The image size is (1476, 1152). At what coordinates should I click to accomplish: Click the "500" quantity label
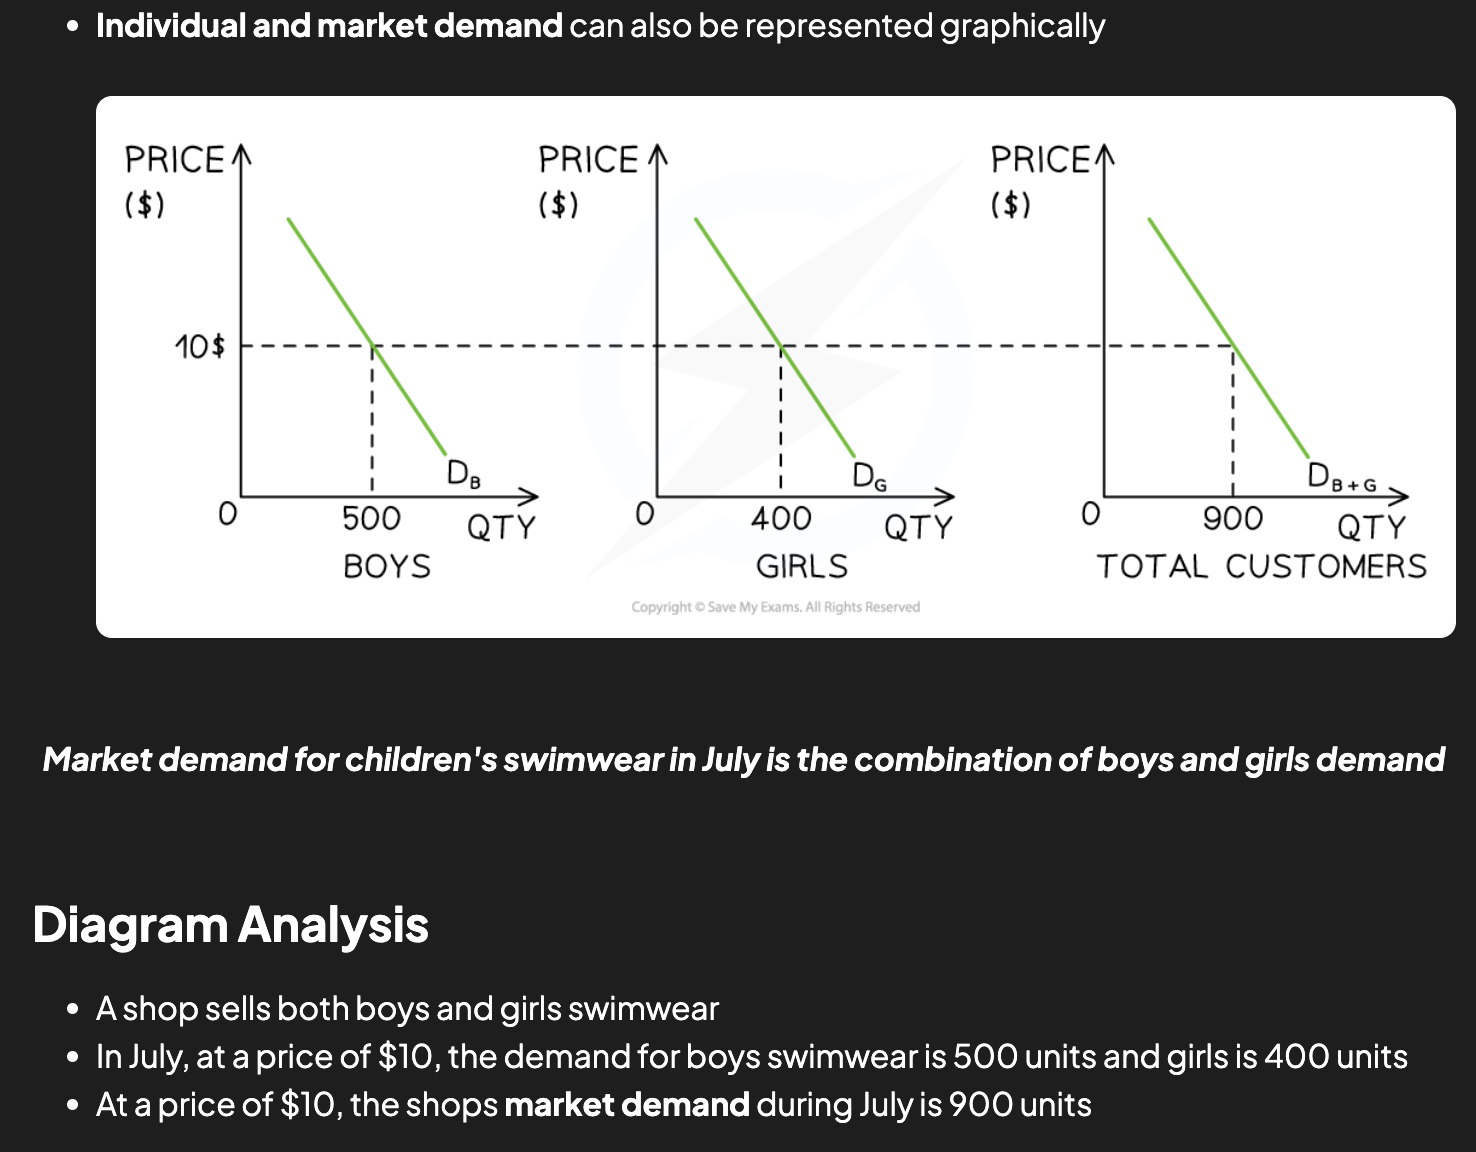(371, 519)
